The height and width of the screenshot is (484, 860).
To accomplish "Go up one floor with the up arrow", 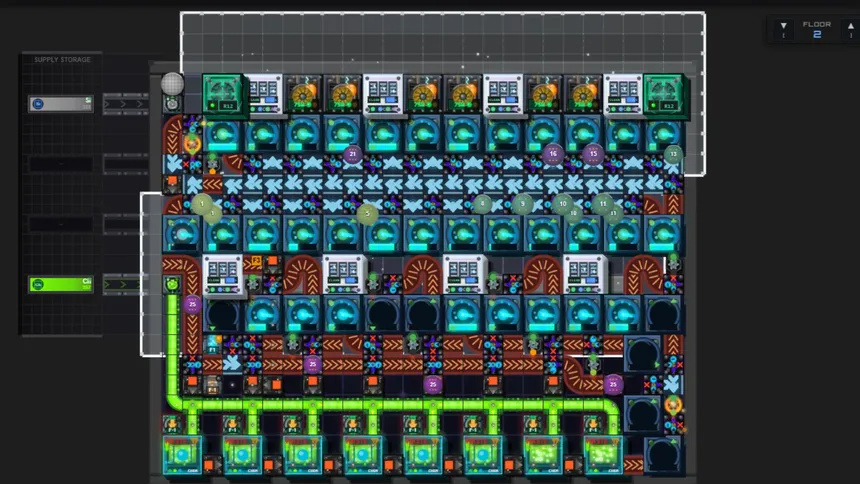I will [851, 29].
